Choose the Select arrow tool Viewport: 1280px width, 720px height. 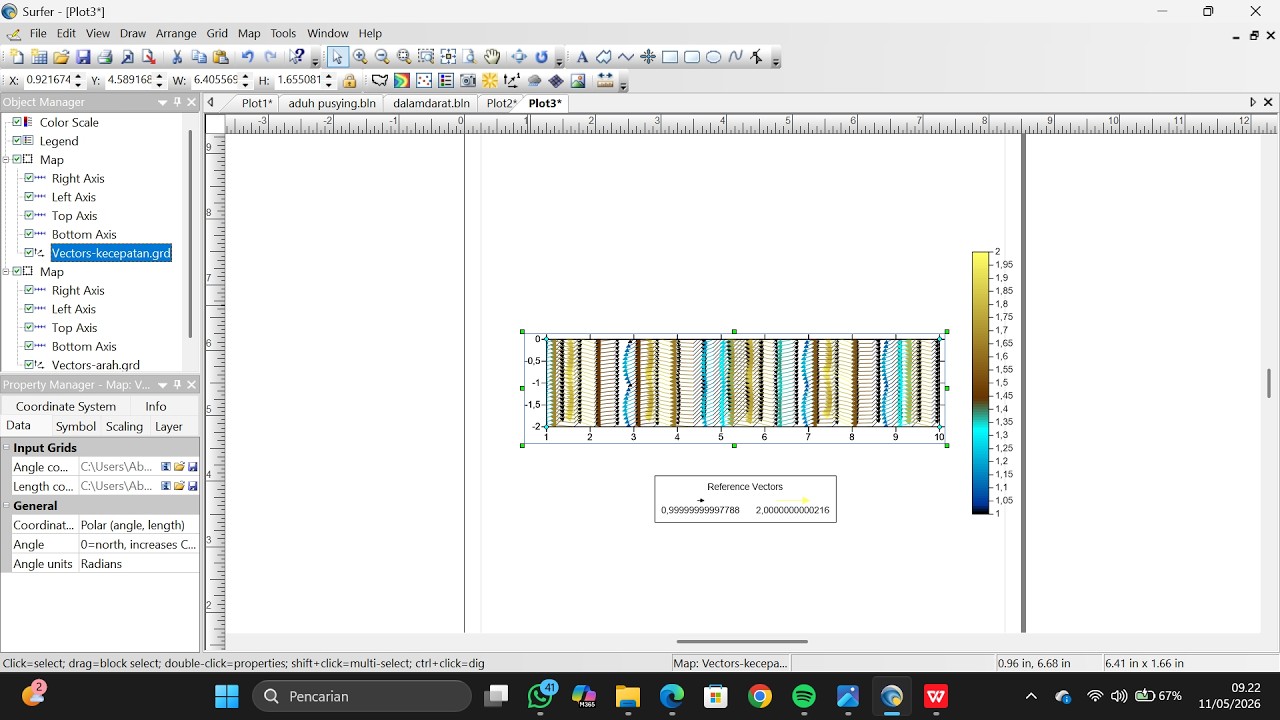click(x=338, y=57)
